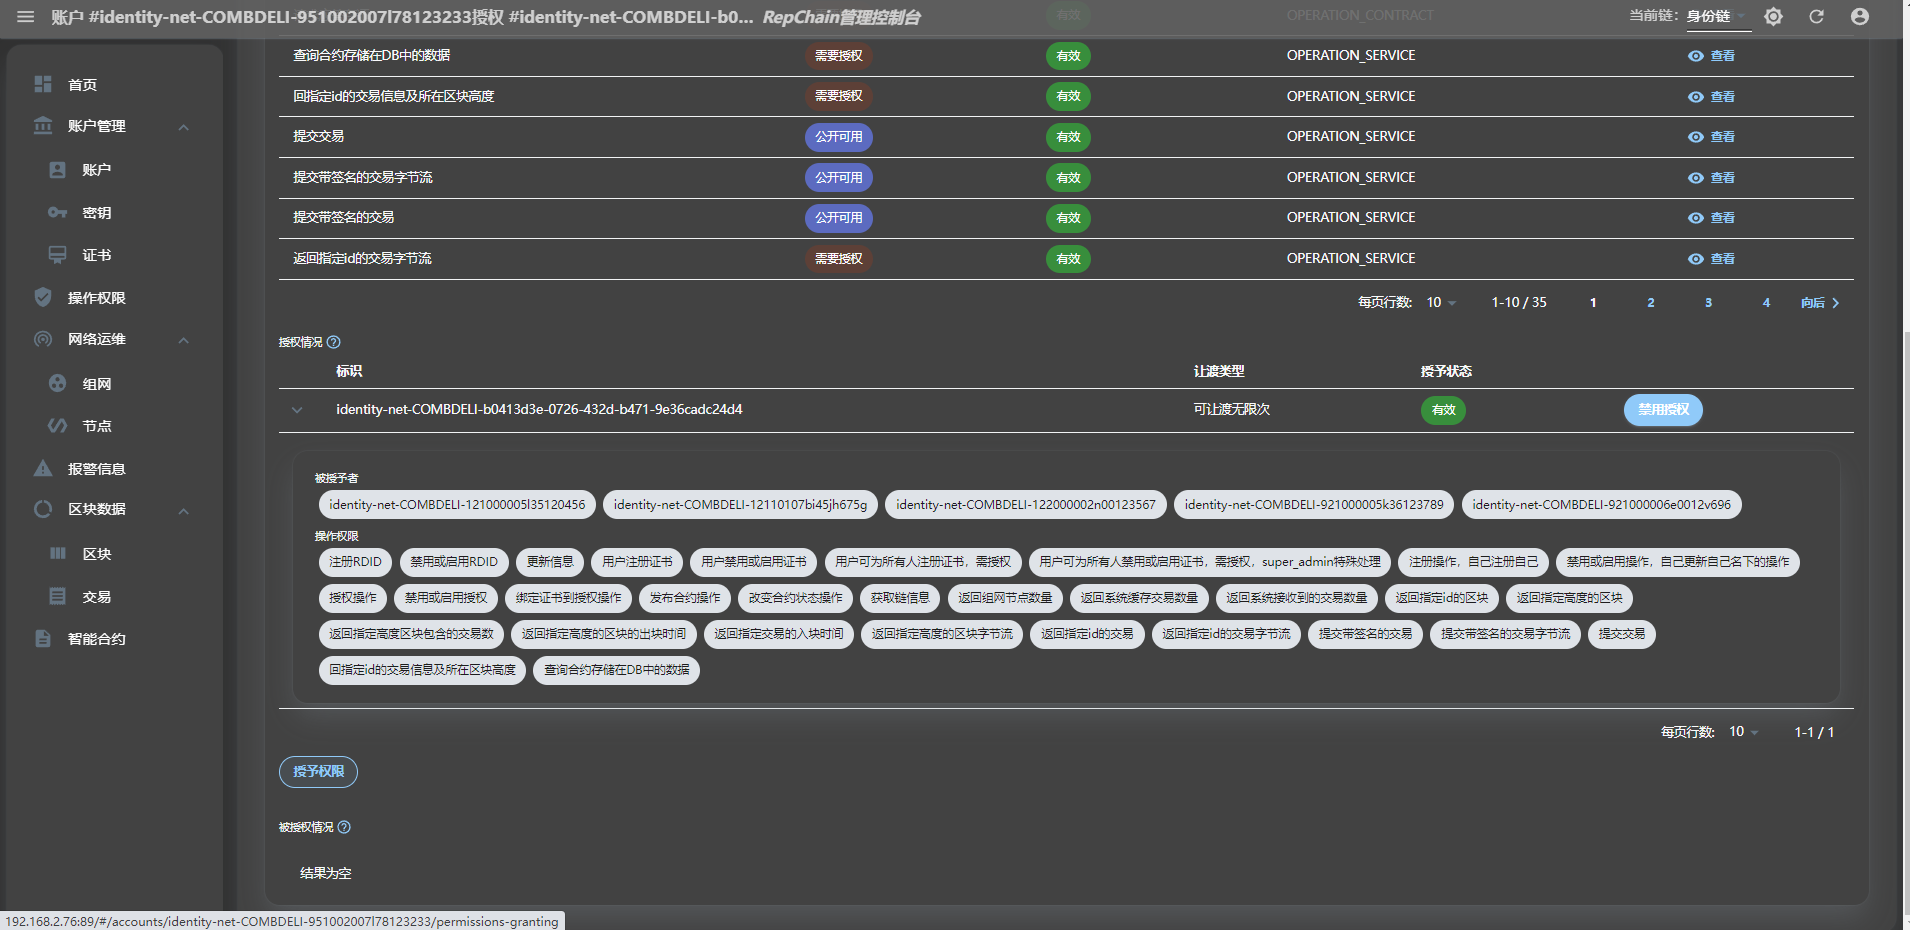Click the 报警信息 warning triangle icon
Viewport: 1910px width, 930px height.
coord(43,468)
